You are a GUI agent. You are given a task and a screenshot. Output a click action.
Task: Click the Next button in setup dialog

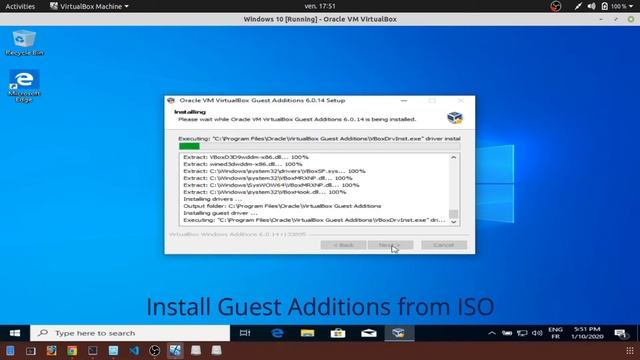(x=390, y=245)
